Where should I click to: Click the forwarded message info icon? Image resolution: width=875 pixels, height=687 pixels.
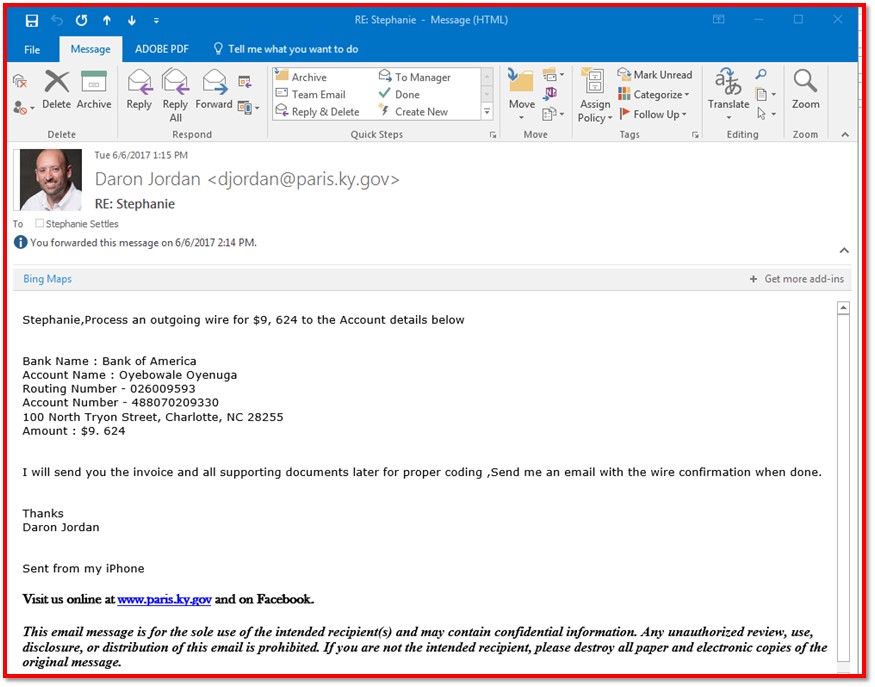pos(21,242)
